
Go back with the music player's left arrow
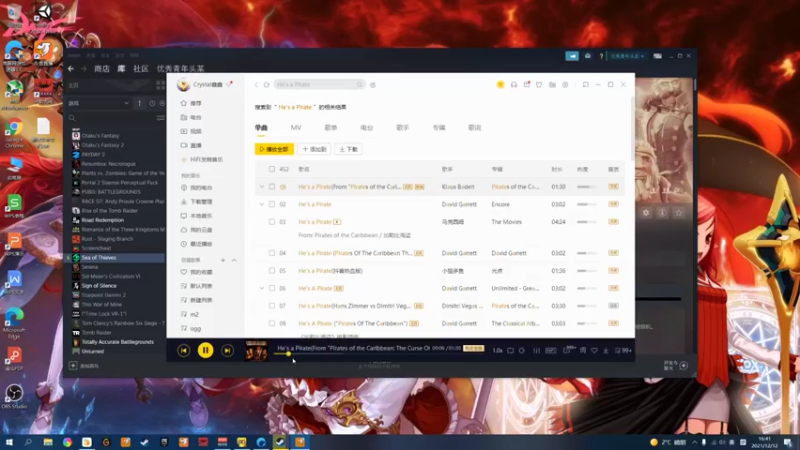257,85
